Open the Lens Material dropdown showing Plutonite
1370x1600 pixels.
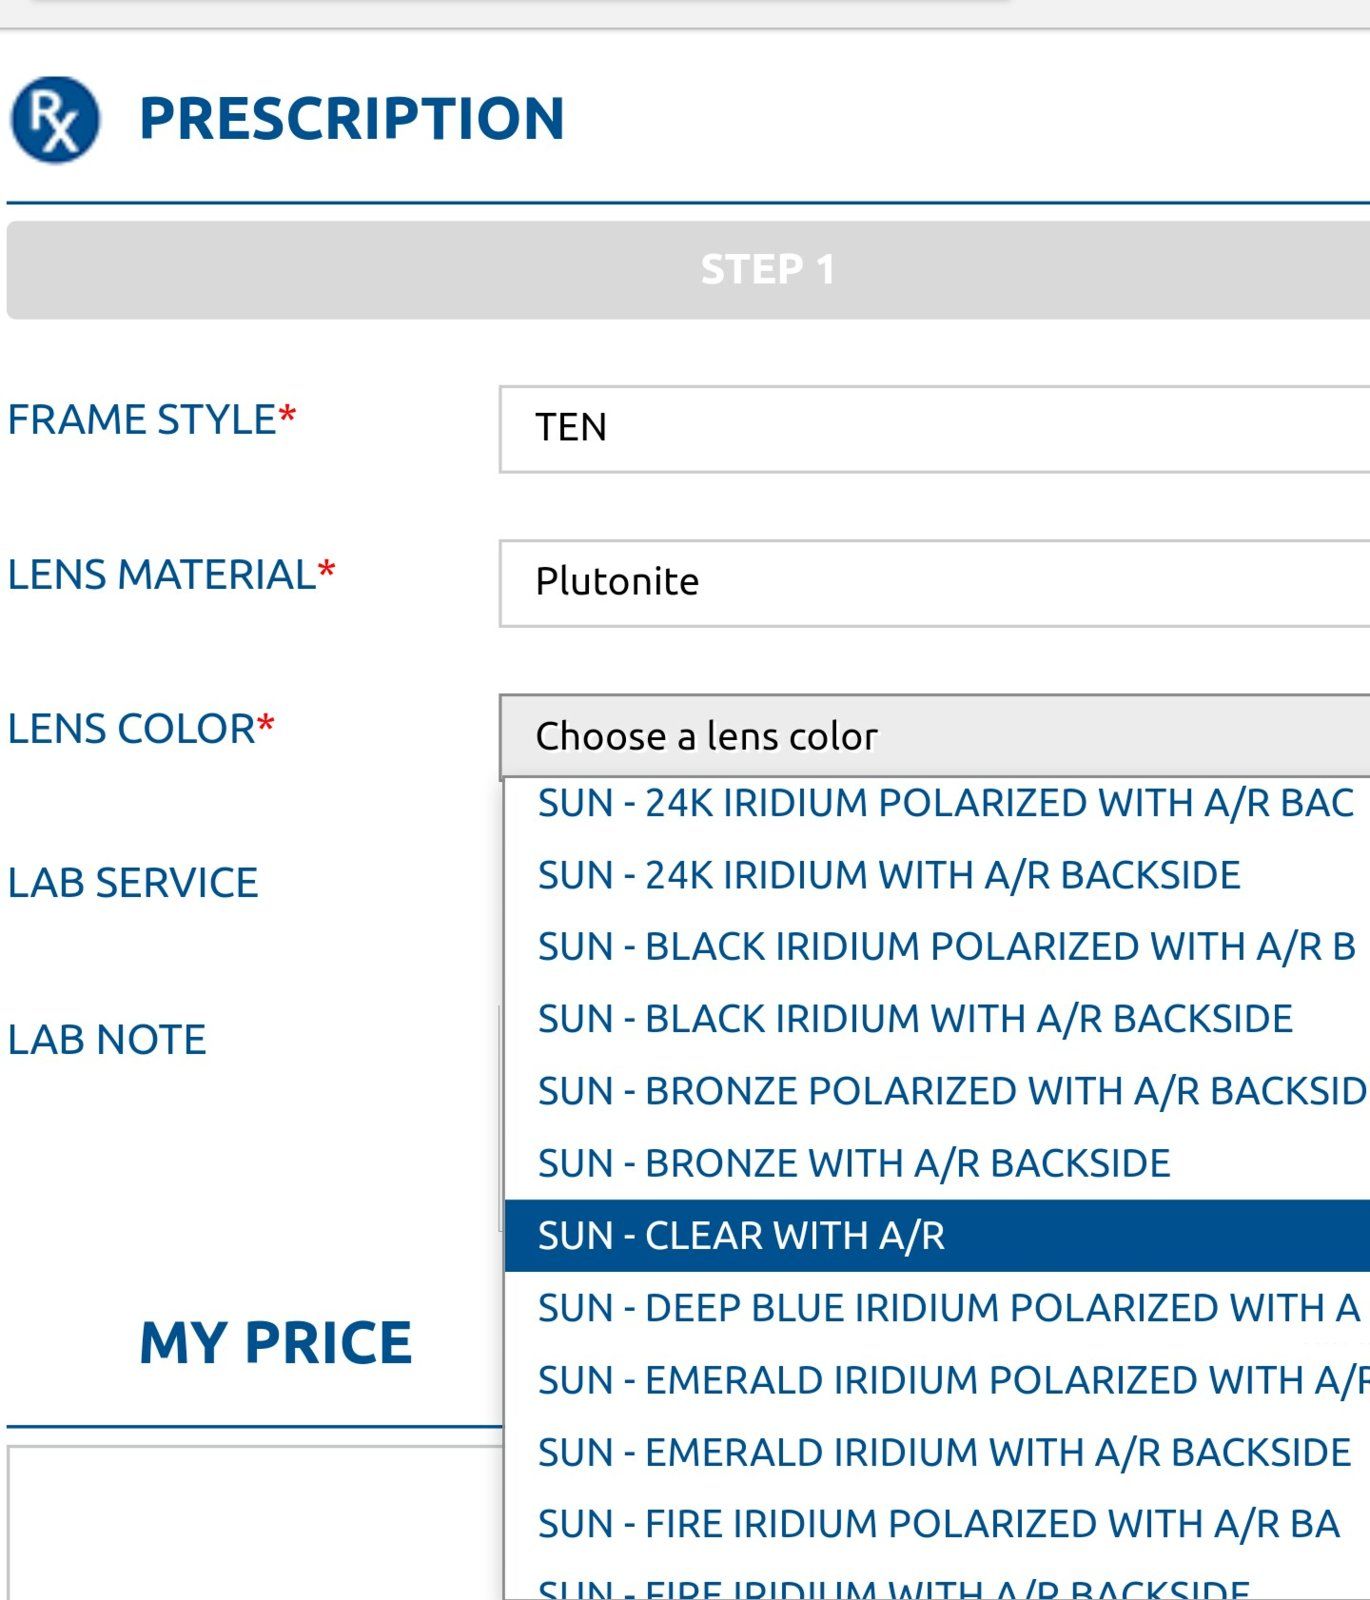[934, 583]
